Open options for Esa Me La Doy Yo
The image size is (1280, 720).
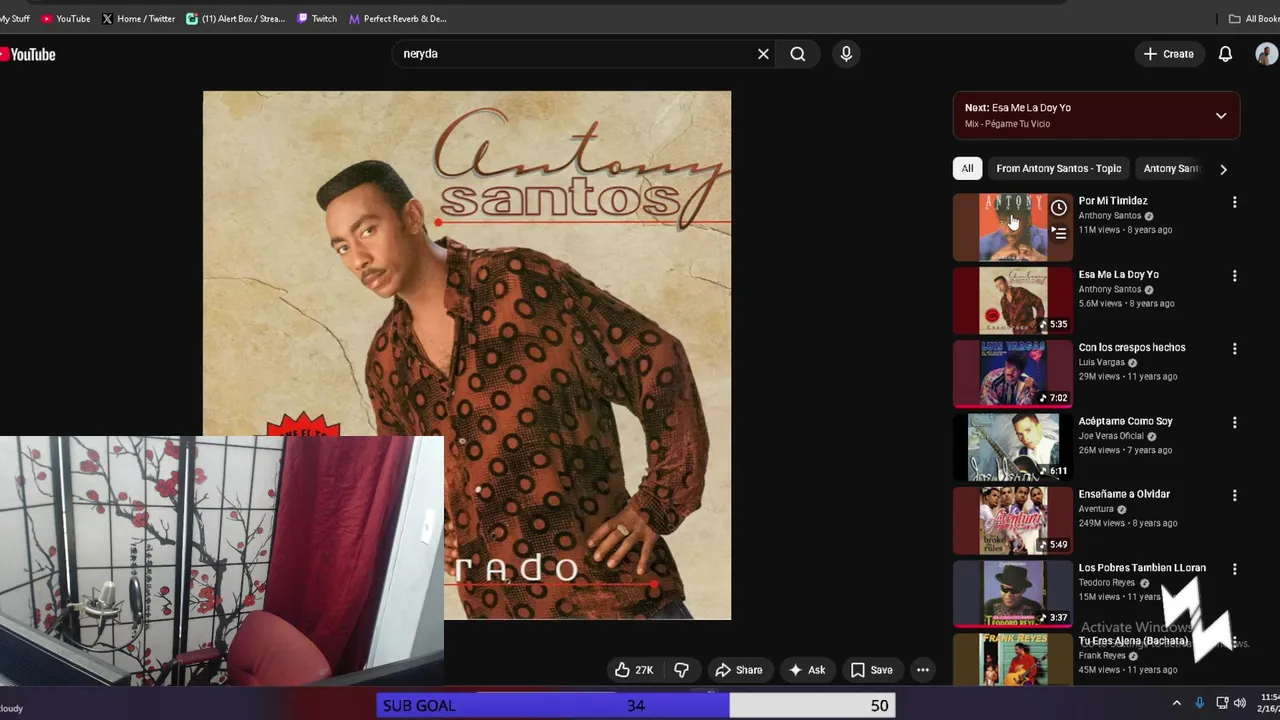click(1234, 275)
